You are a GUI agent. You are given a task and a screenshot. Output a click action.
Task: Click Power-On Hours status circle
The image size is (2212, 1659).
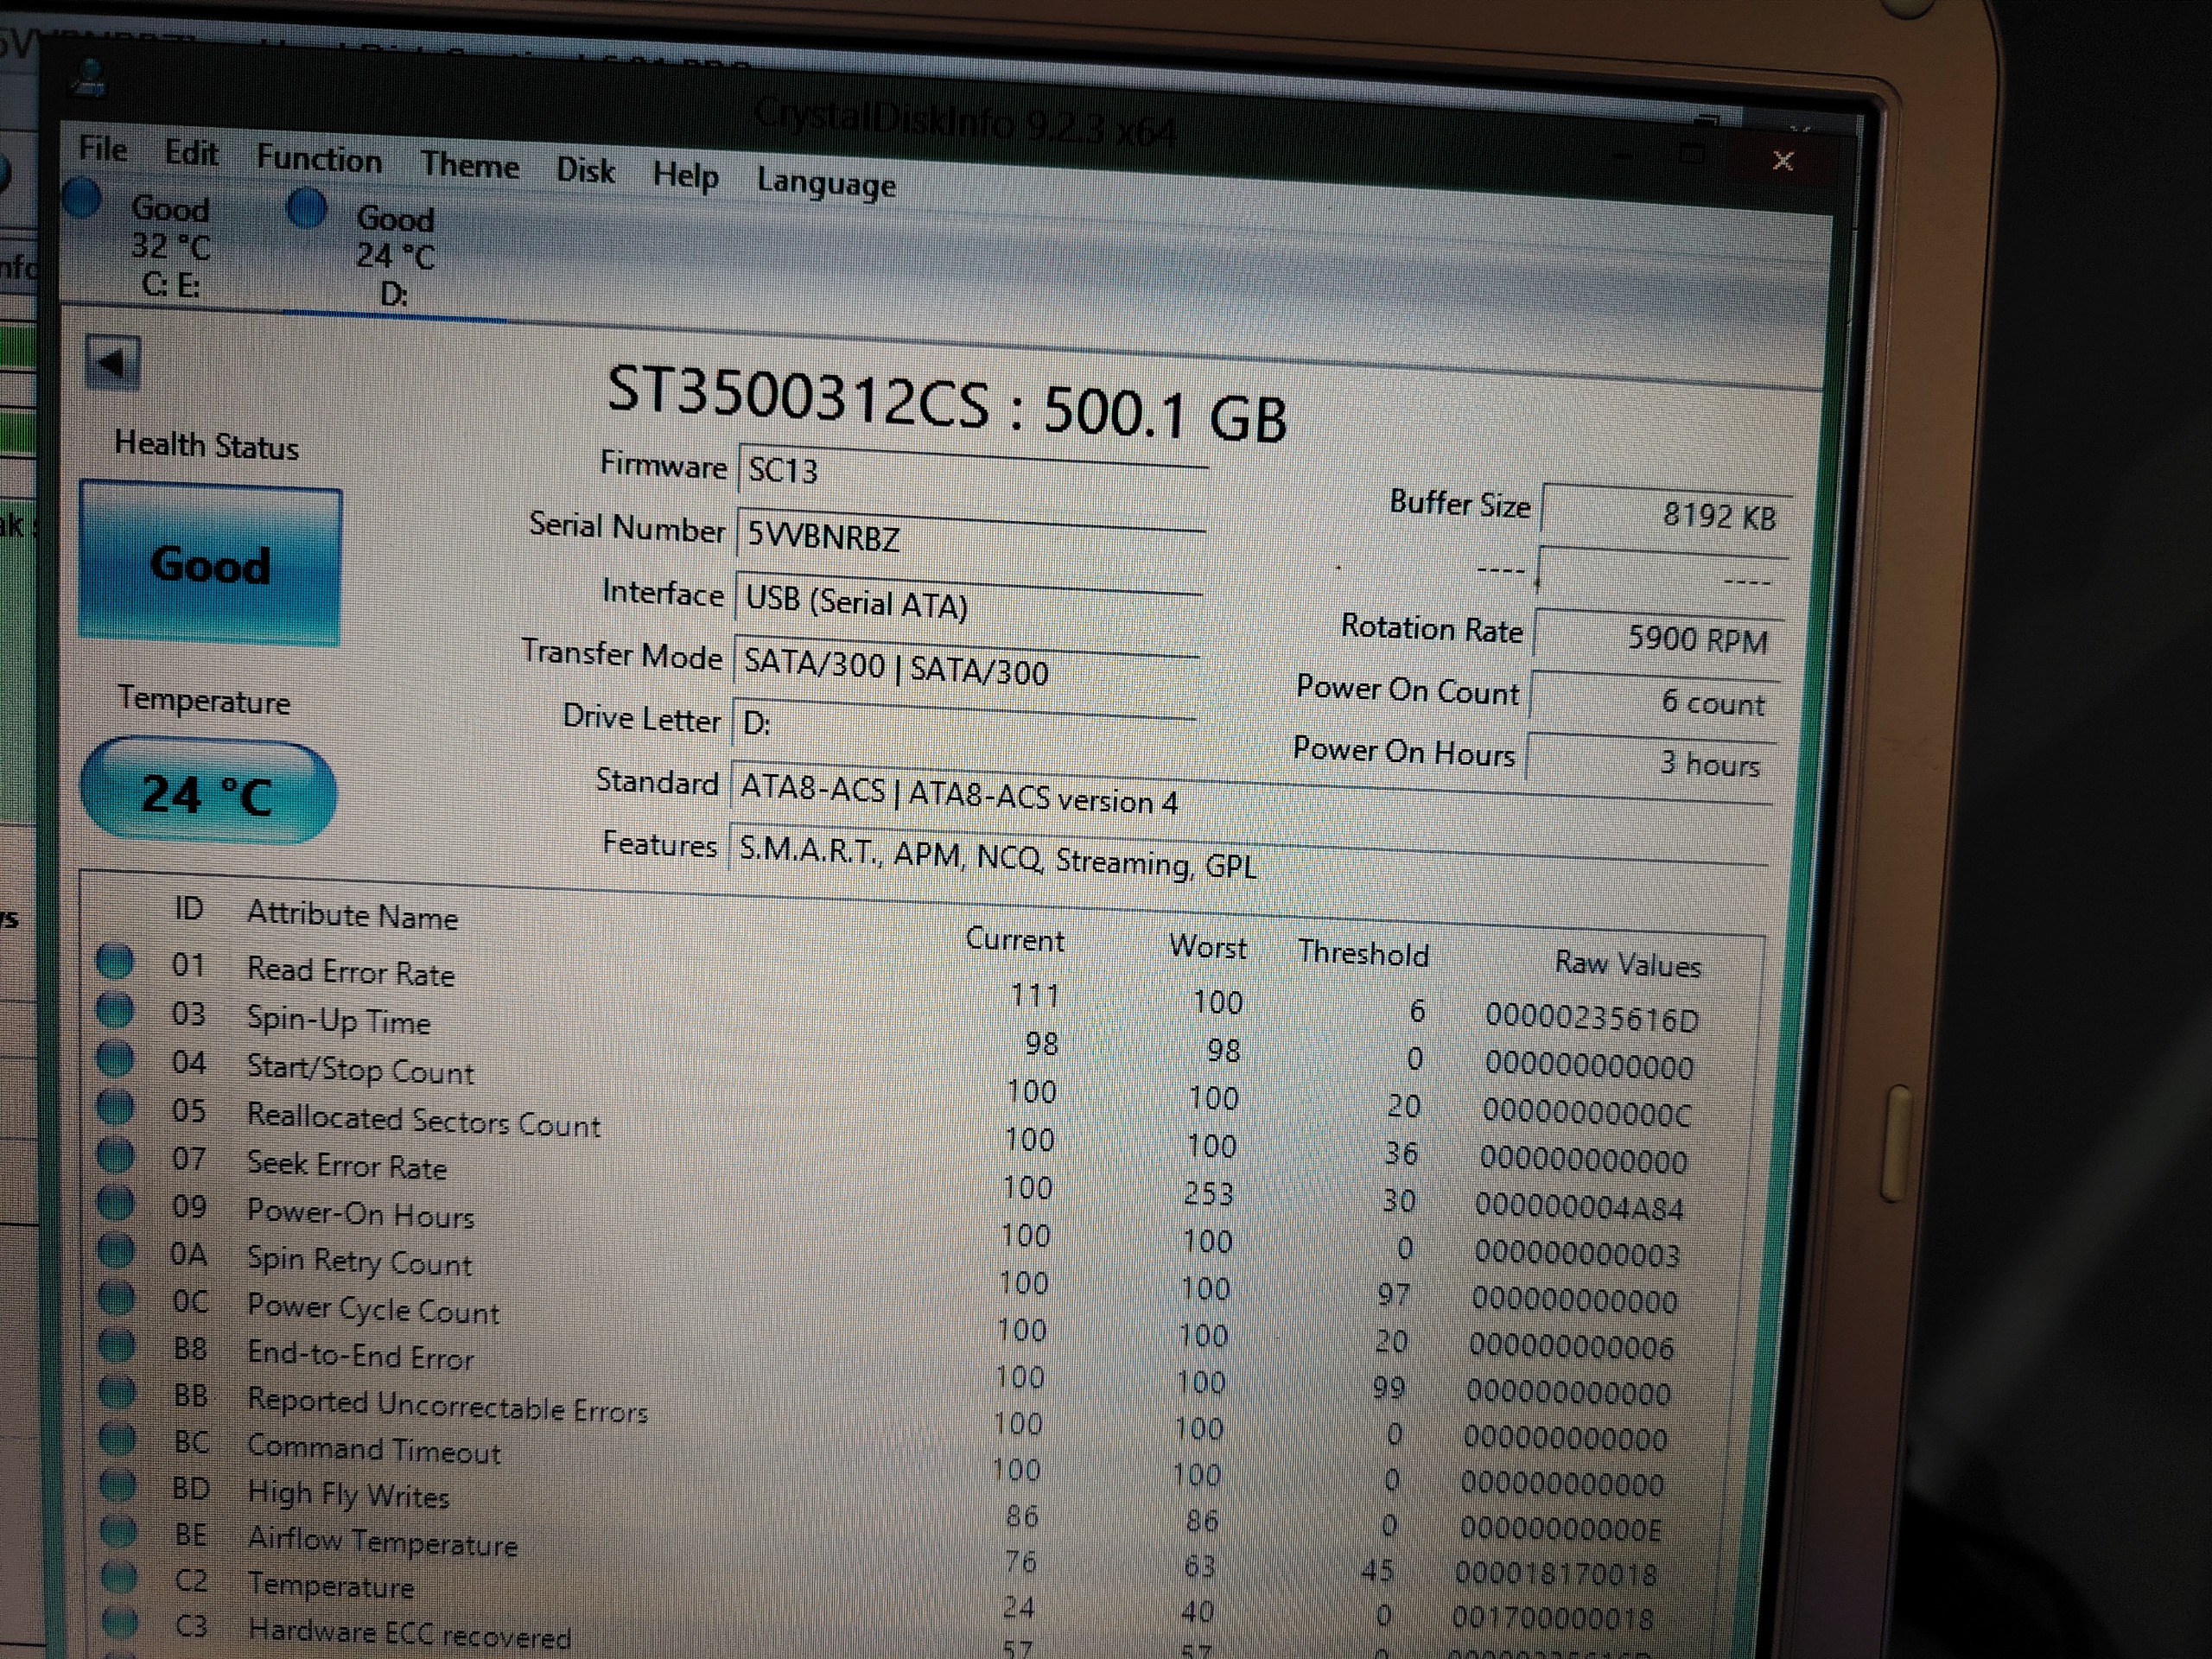pos(116,1203)
